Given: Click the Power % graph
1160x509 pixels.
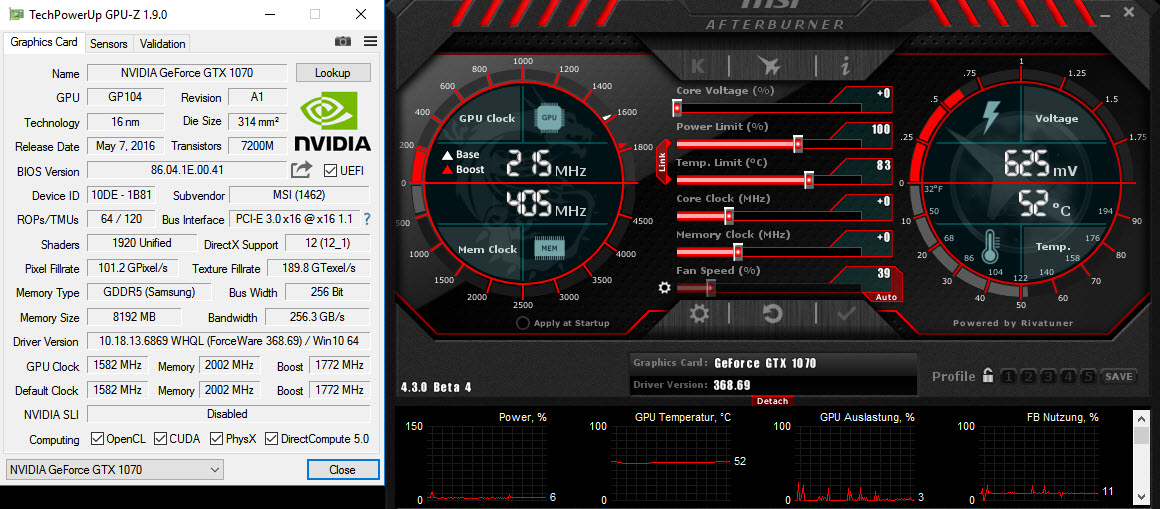Looking at the screenshot, I should (488, 462).
